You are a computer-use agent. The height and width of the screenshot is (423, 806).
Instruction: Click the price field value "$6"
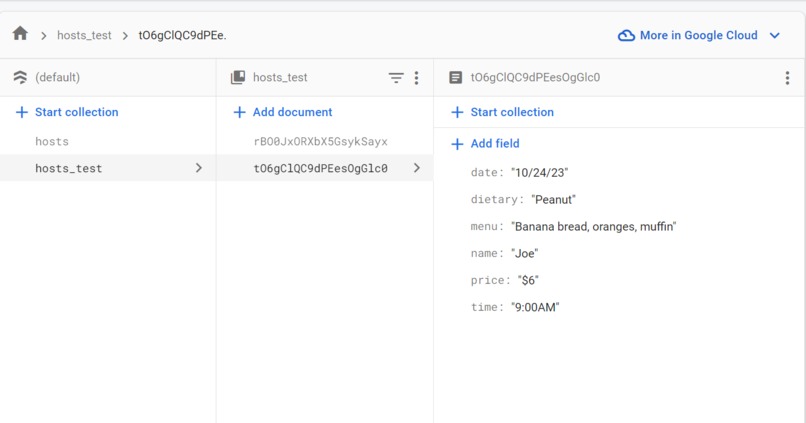click(528, 280)
